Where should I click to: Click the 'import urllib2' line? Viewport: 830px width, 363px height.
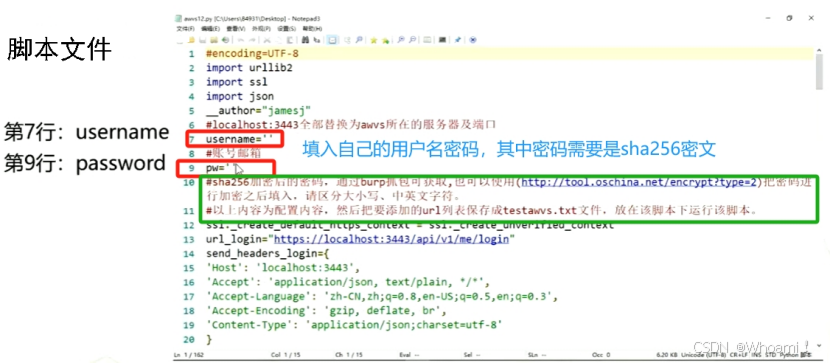pos(249,68)
